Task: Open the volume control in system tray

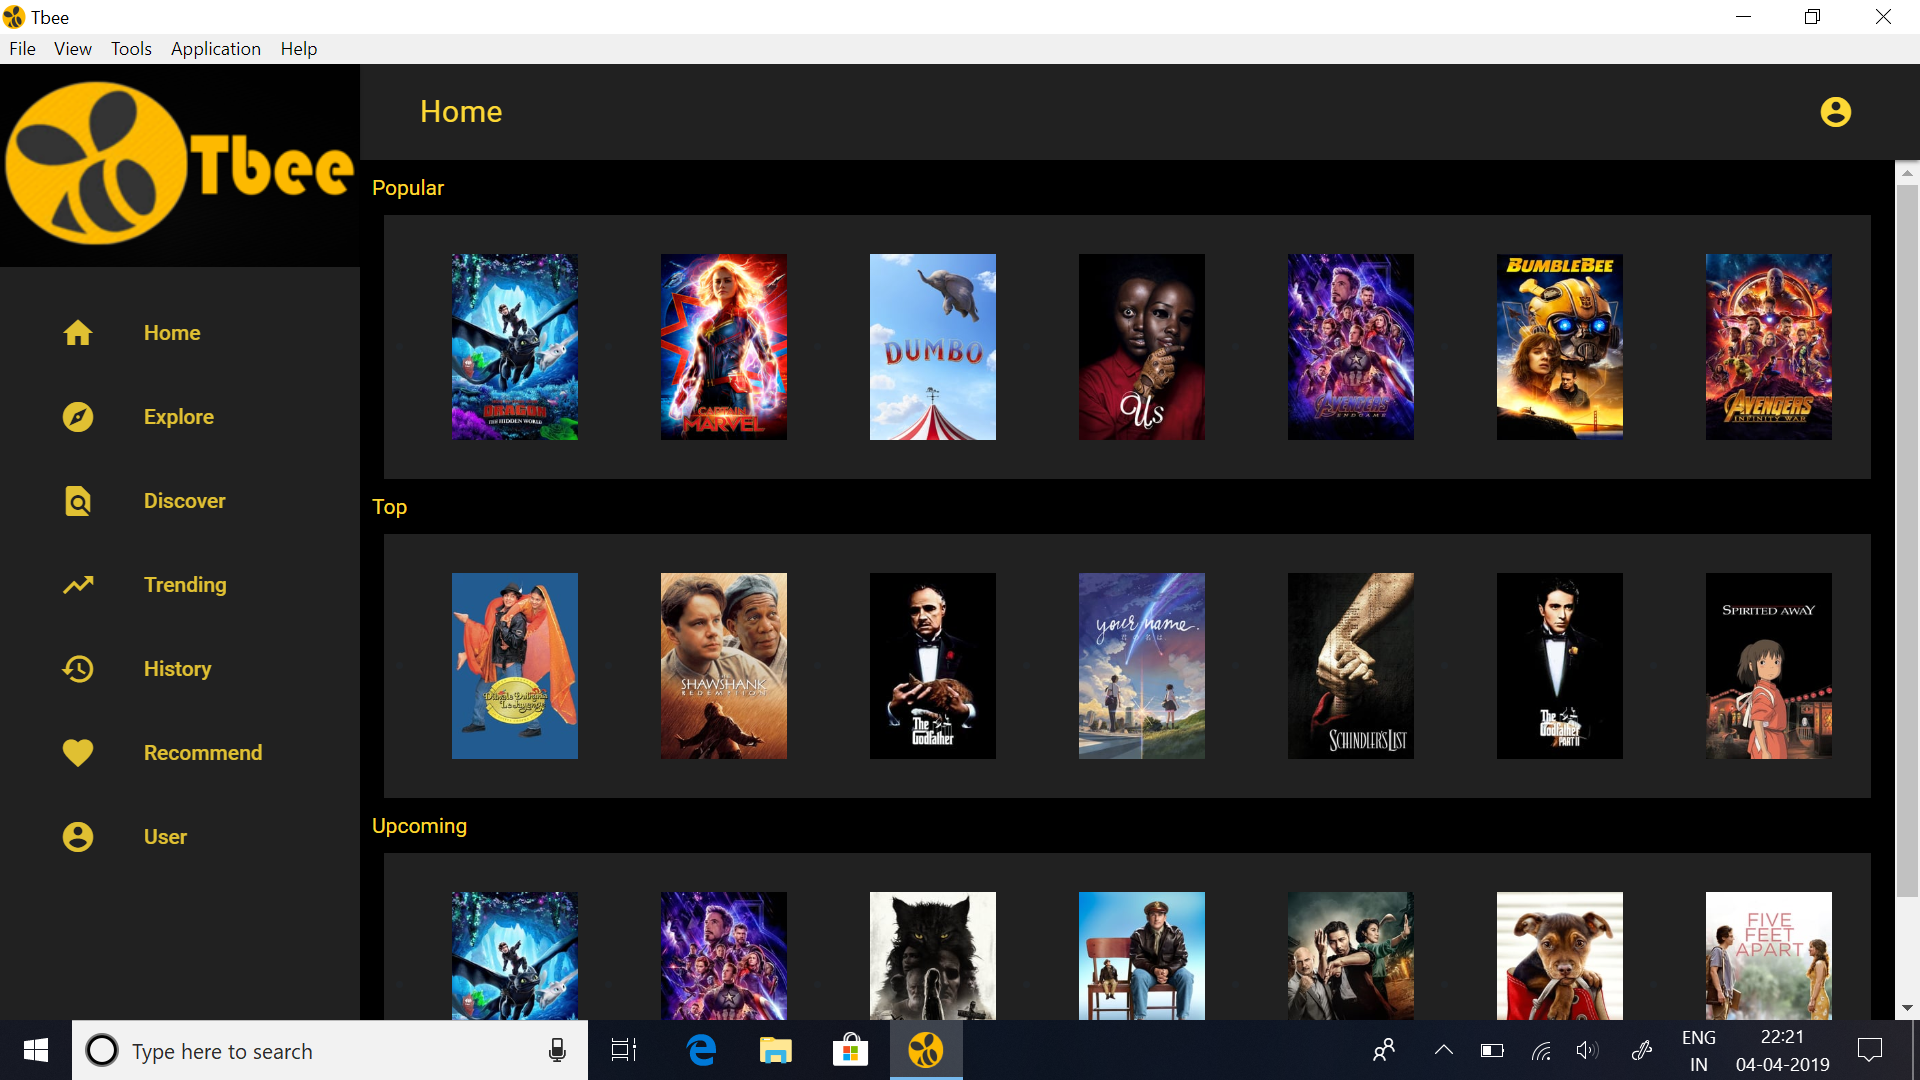Action: [x=1587, y=1050]
